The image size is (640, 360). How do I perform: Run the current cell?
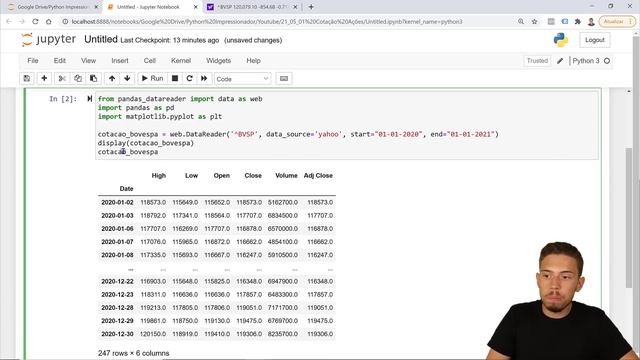click(x=152, y=78)
